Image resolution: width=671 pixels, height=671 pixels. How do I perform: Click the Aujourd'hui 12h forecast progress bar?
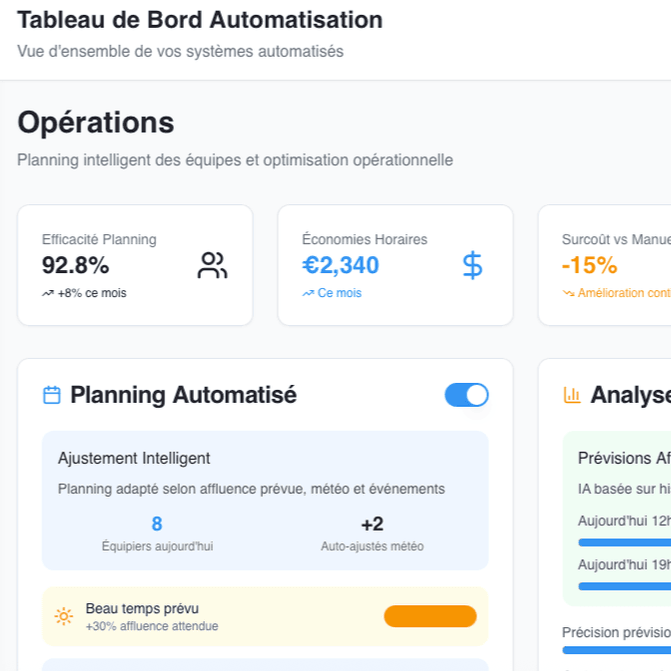[624, 542]
